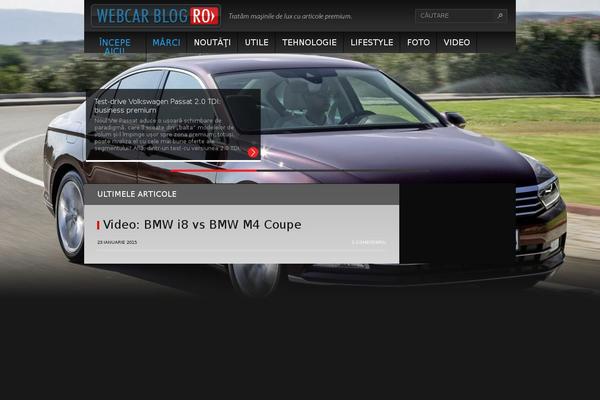Open the Începe aici menu item
Screen dimensions: 600x400
click(115, 47)
